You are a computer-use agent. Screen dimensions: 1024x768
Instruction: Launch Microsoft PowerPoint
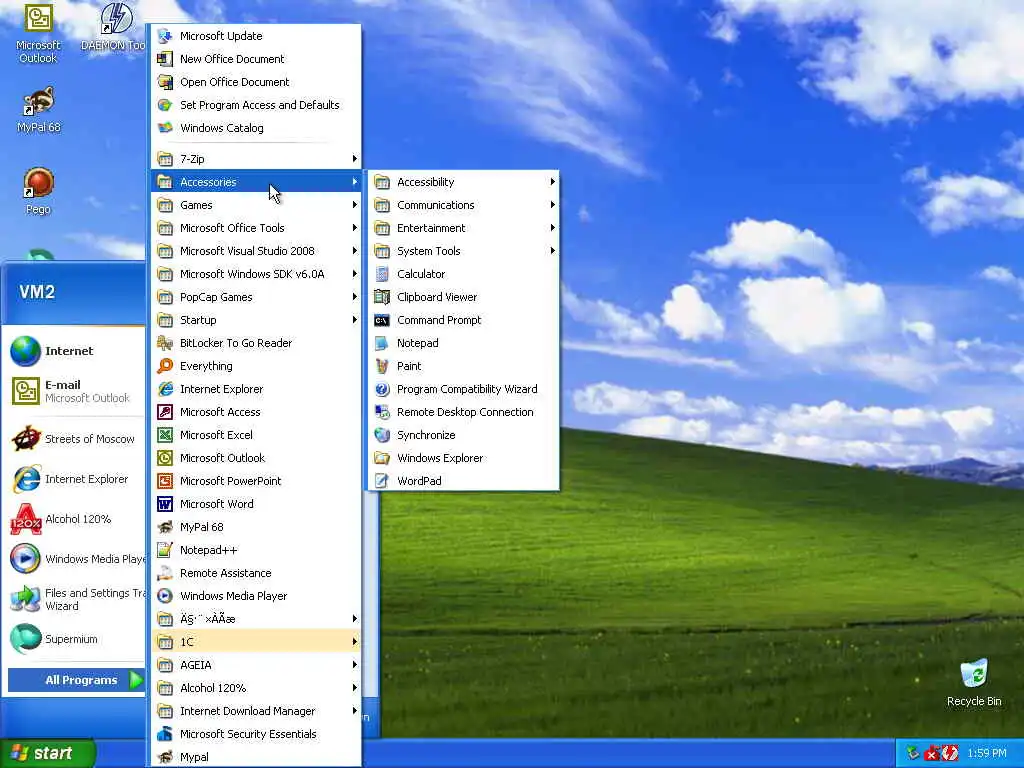[256, 481]
